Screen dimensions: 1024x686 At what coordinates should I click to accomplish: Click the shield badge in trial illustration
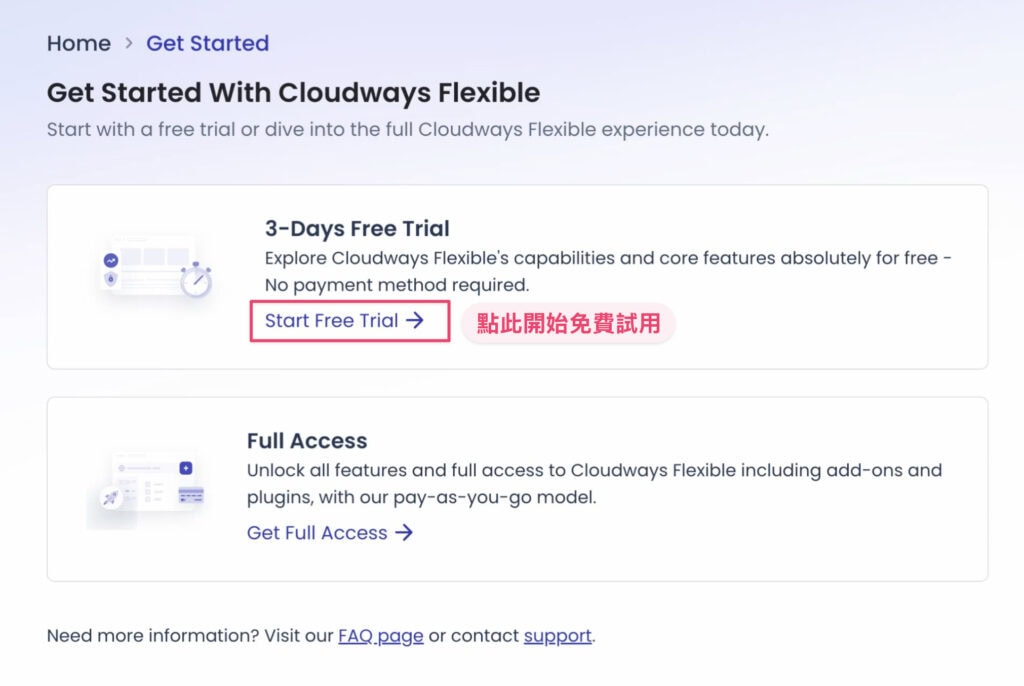110,279
